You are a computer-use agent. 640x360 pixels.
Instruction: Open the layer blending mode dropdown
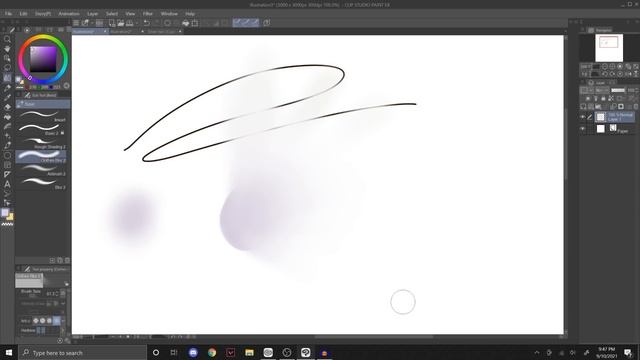click(x=602, y=90)
